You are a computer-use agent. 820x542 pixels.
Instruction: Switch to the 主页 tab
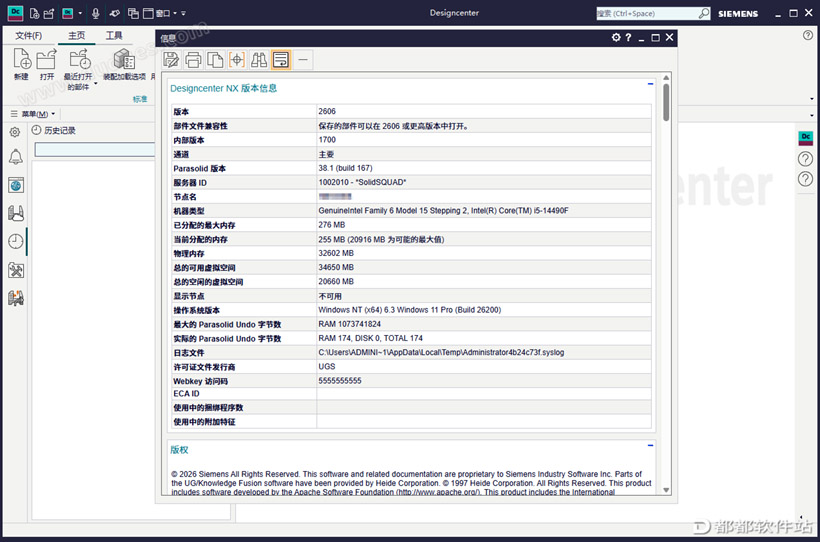pyautogui.click(x=76, y=36)
